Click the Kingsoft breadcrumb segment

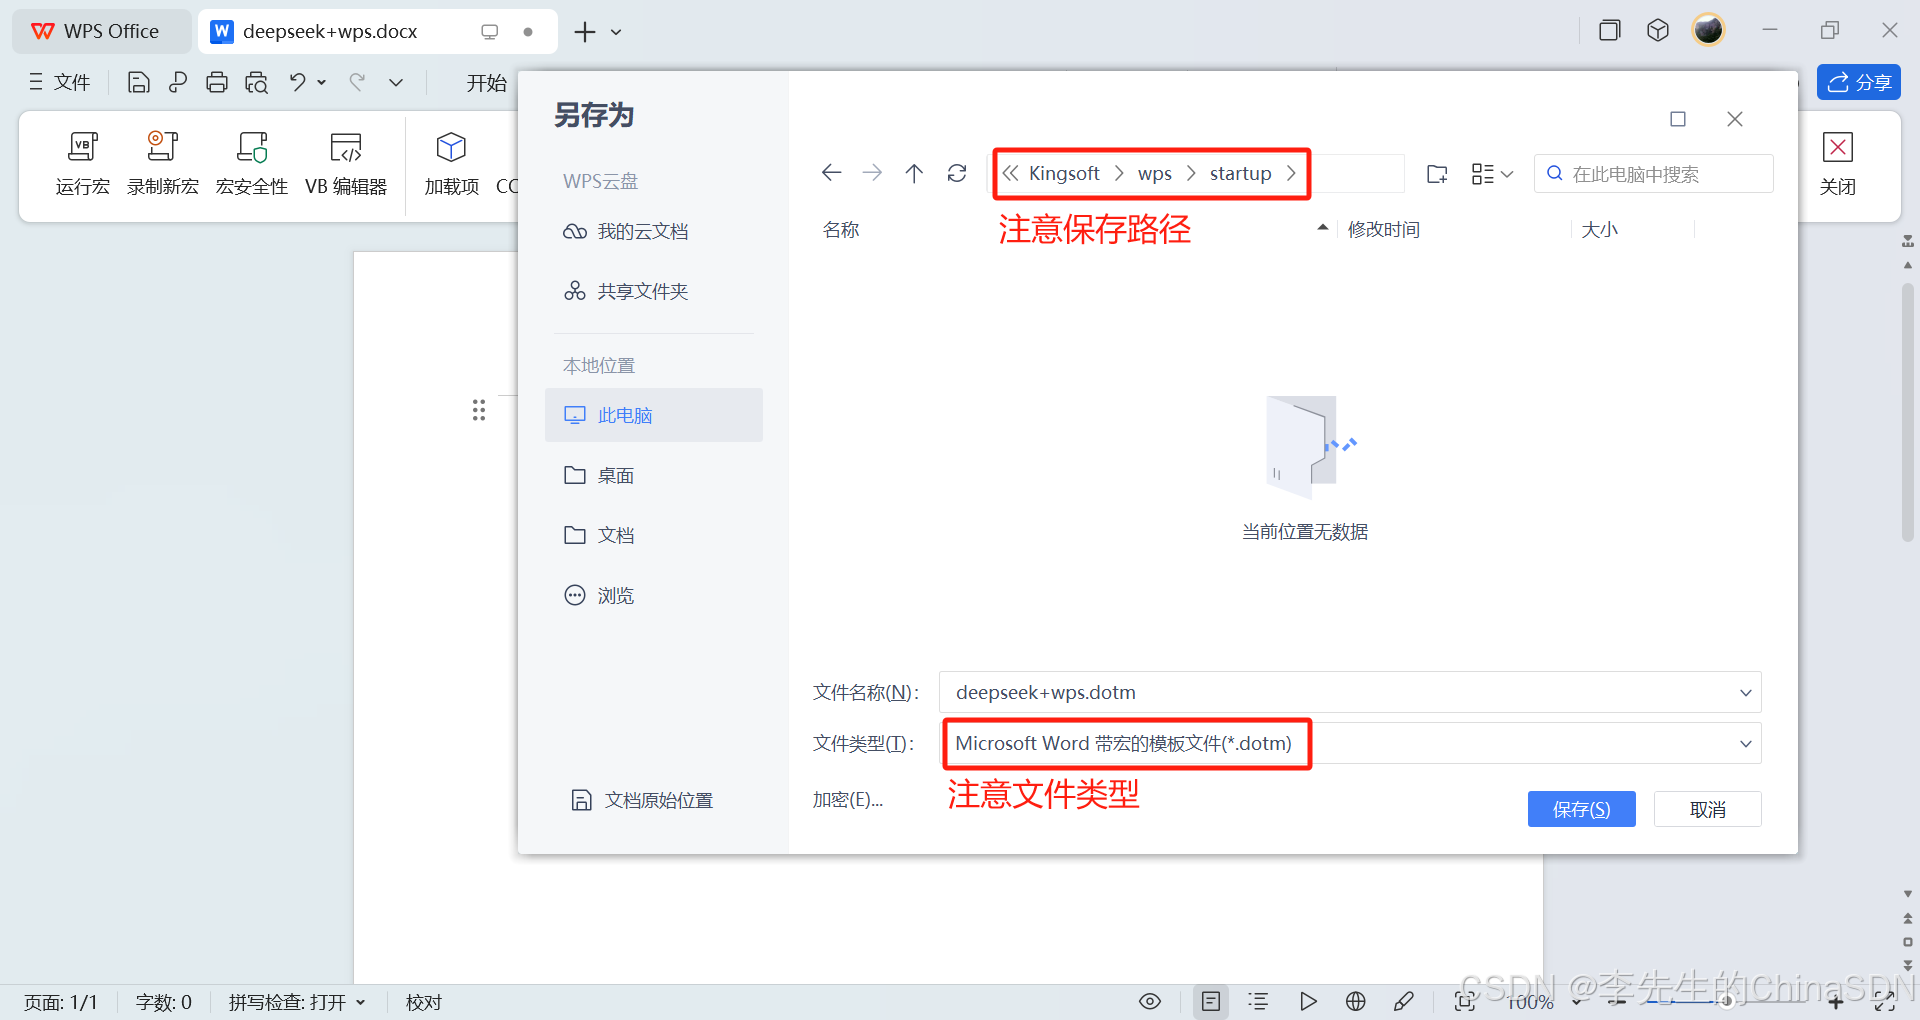click(1064, 173)
